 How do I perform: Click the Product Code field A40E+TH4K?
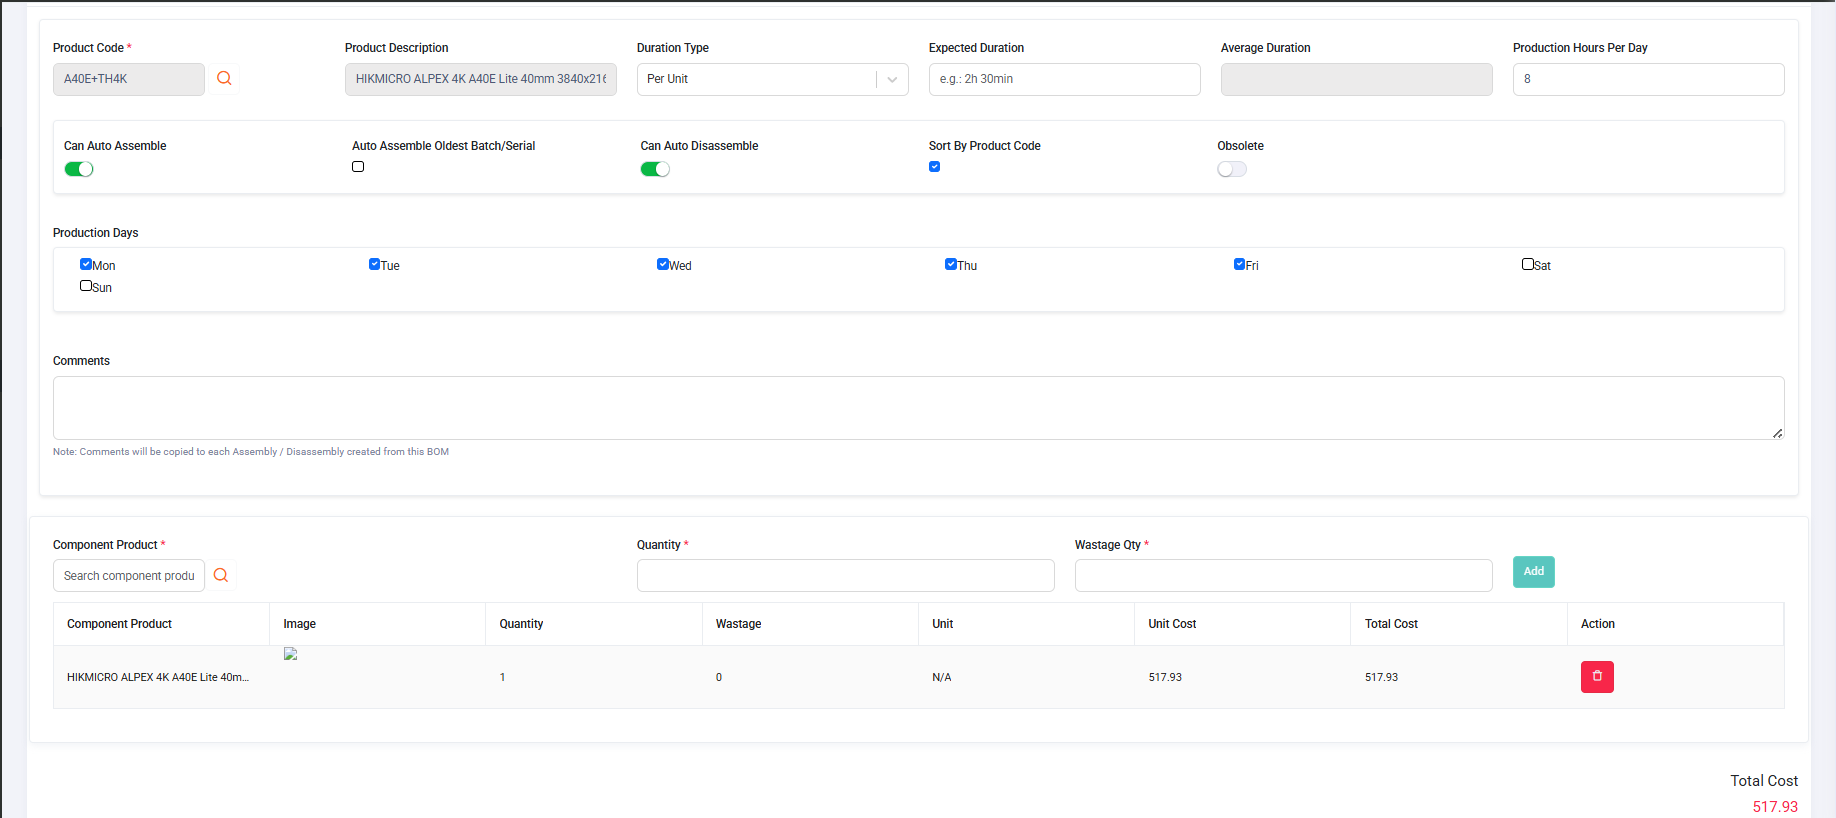click(129, 79)
